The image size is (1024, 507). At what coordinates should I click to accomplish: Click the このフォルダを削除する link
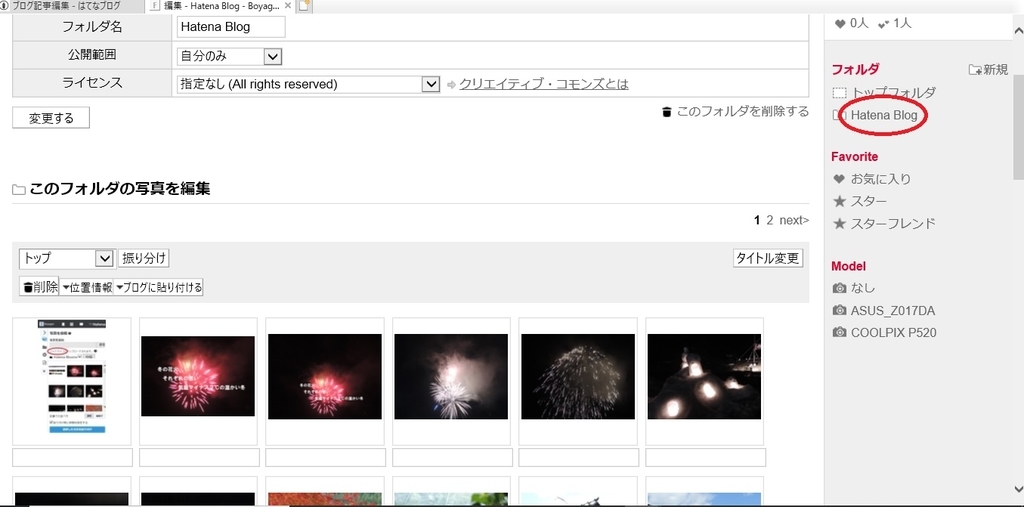tap(743, 112)
